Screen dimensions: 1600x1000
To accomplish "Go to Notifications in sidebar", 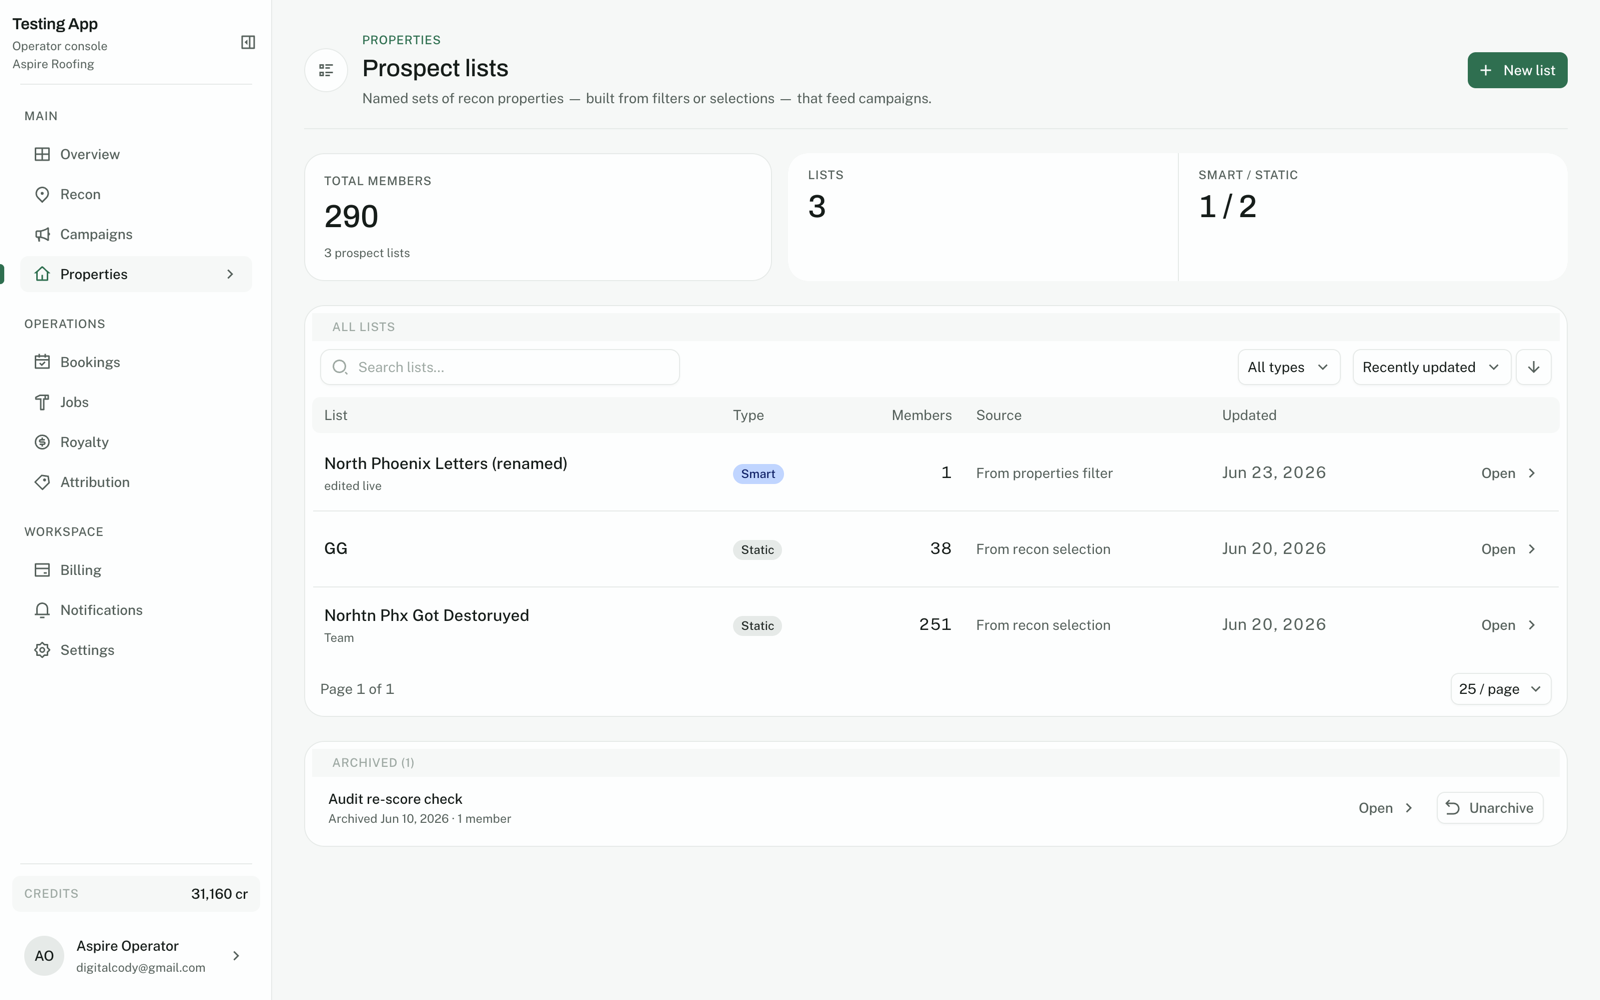I will 136,610.
